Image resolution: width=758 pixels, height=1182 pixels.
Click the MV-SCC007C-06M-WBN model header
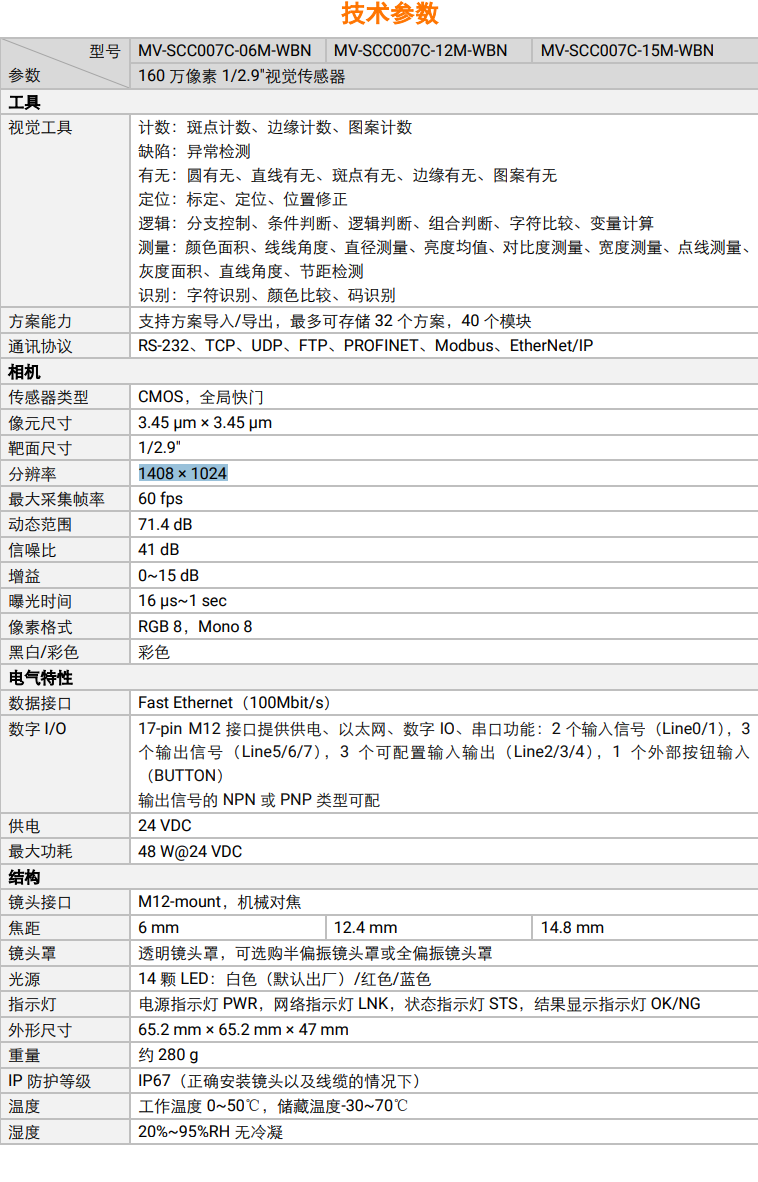click(224, 50)
